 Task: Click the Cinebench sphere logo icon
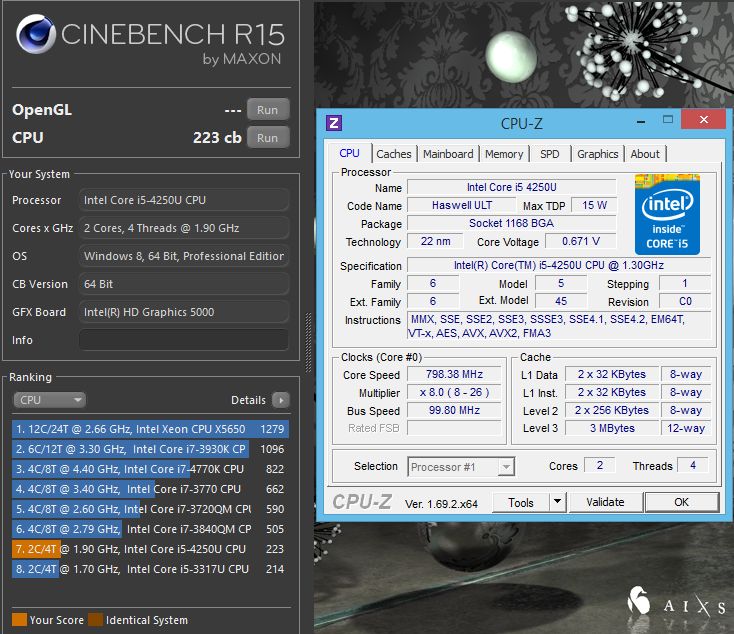click(36, 34)
